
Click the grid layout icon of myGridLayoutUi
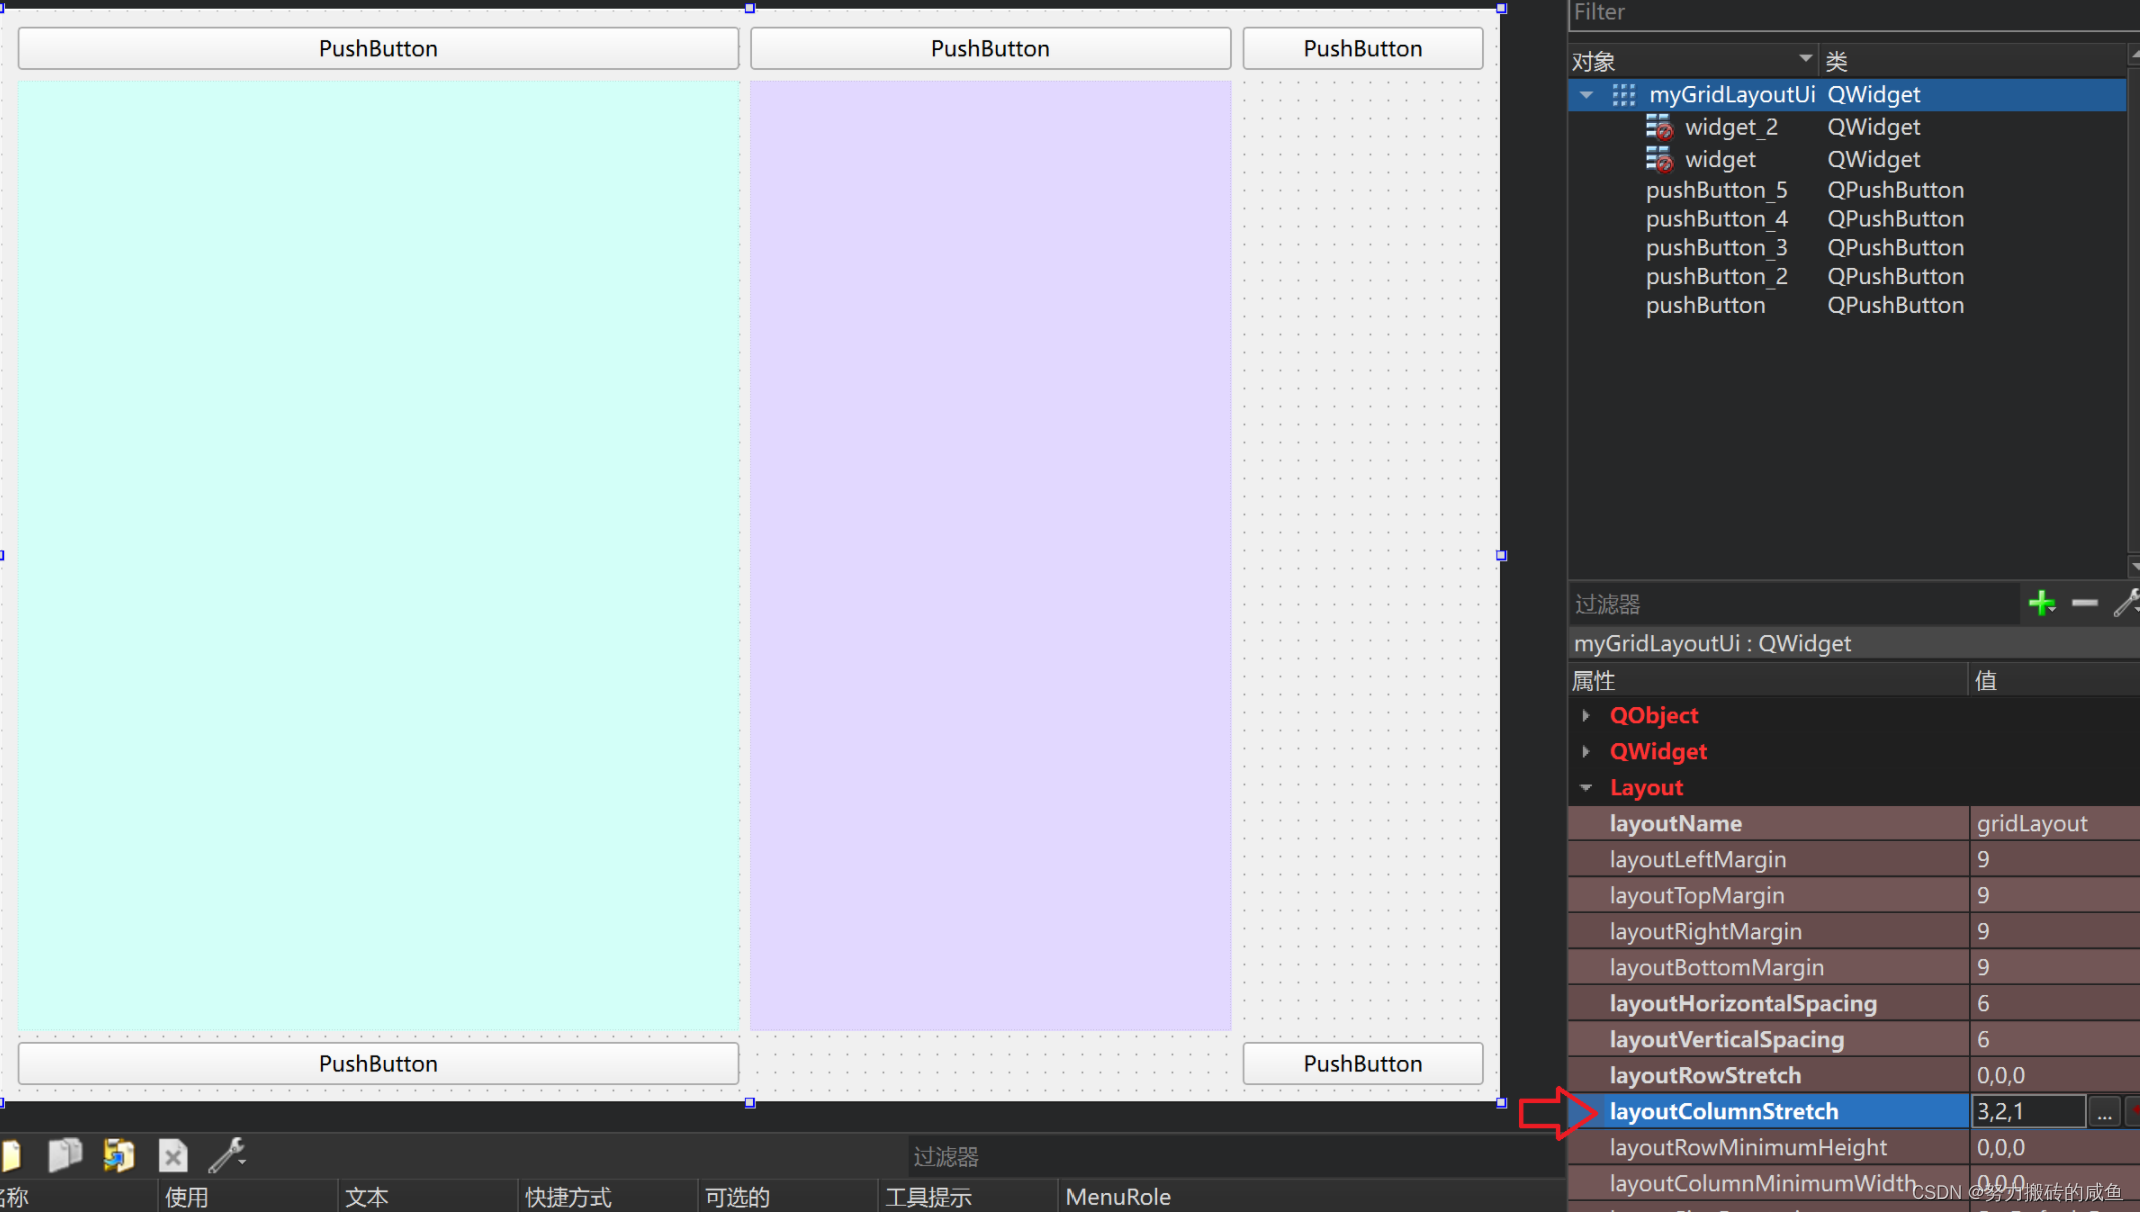[1623, 95]
